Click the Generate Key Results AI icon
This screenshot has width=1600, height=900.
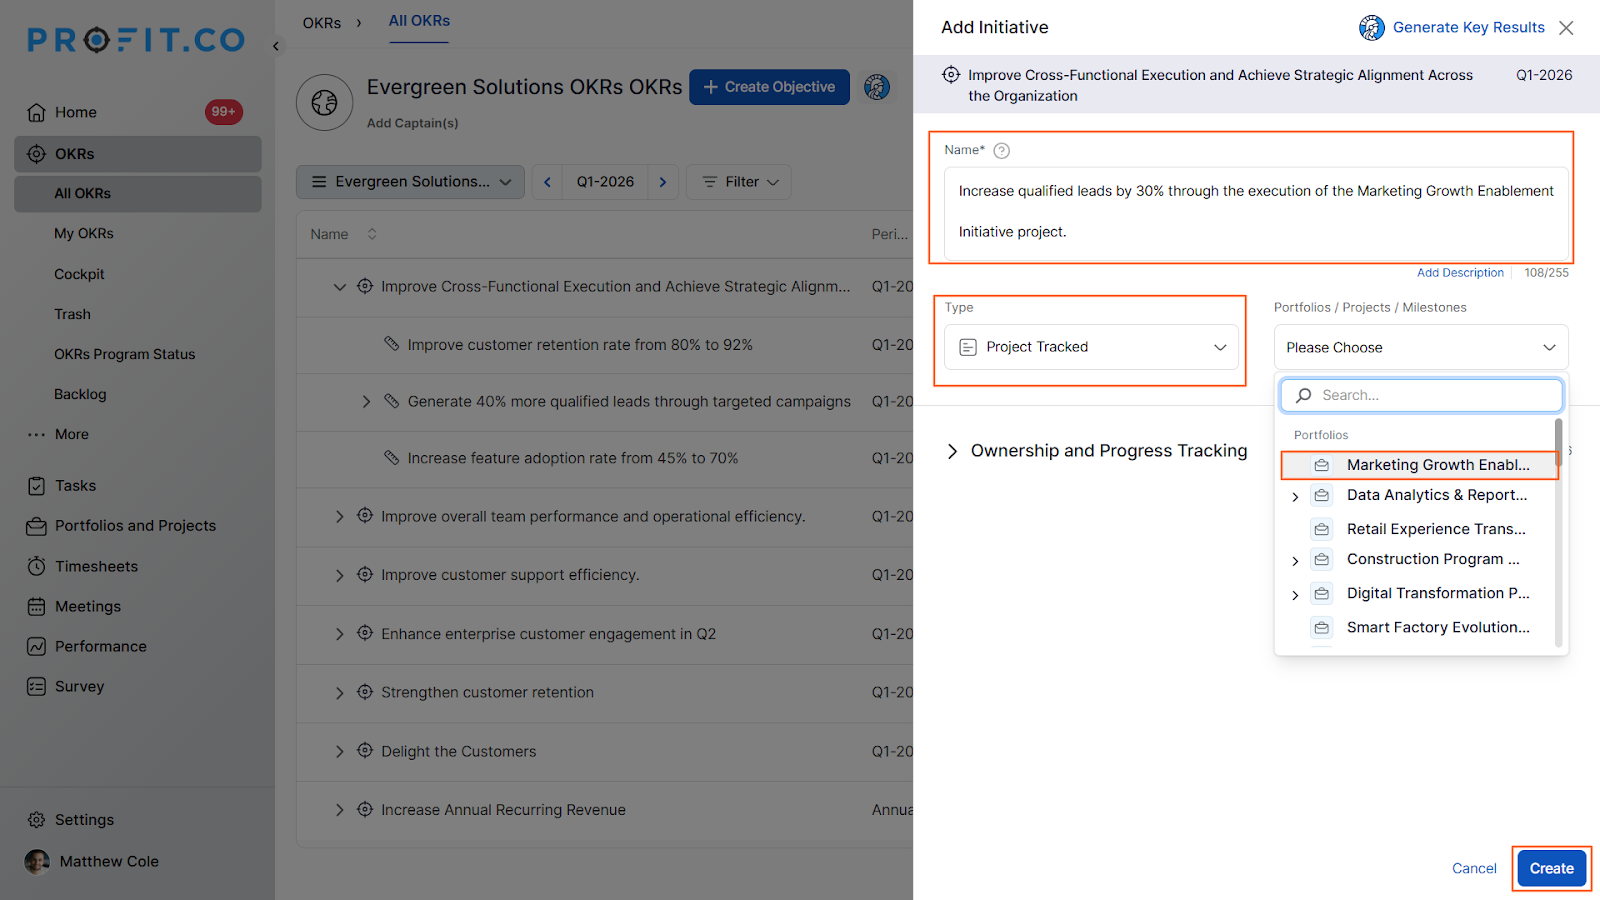[x=1371, y=28]
